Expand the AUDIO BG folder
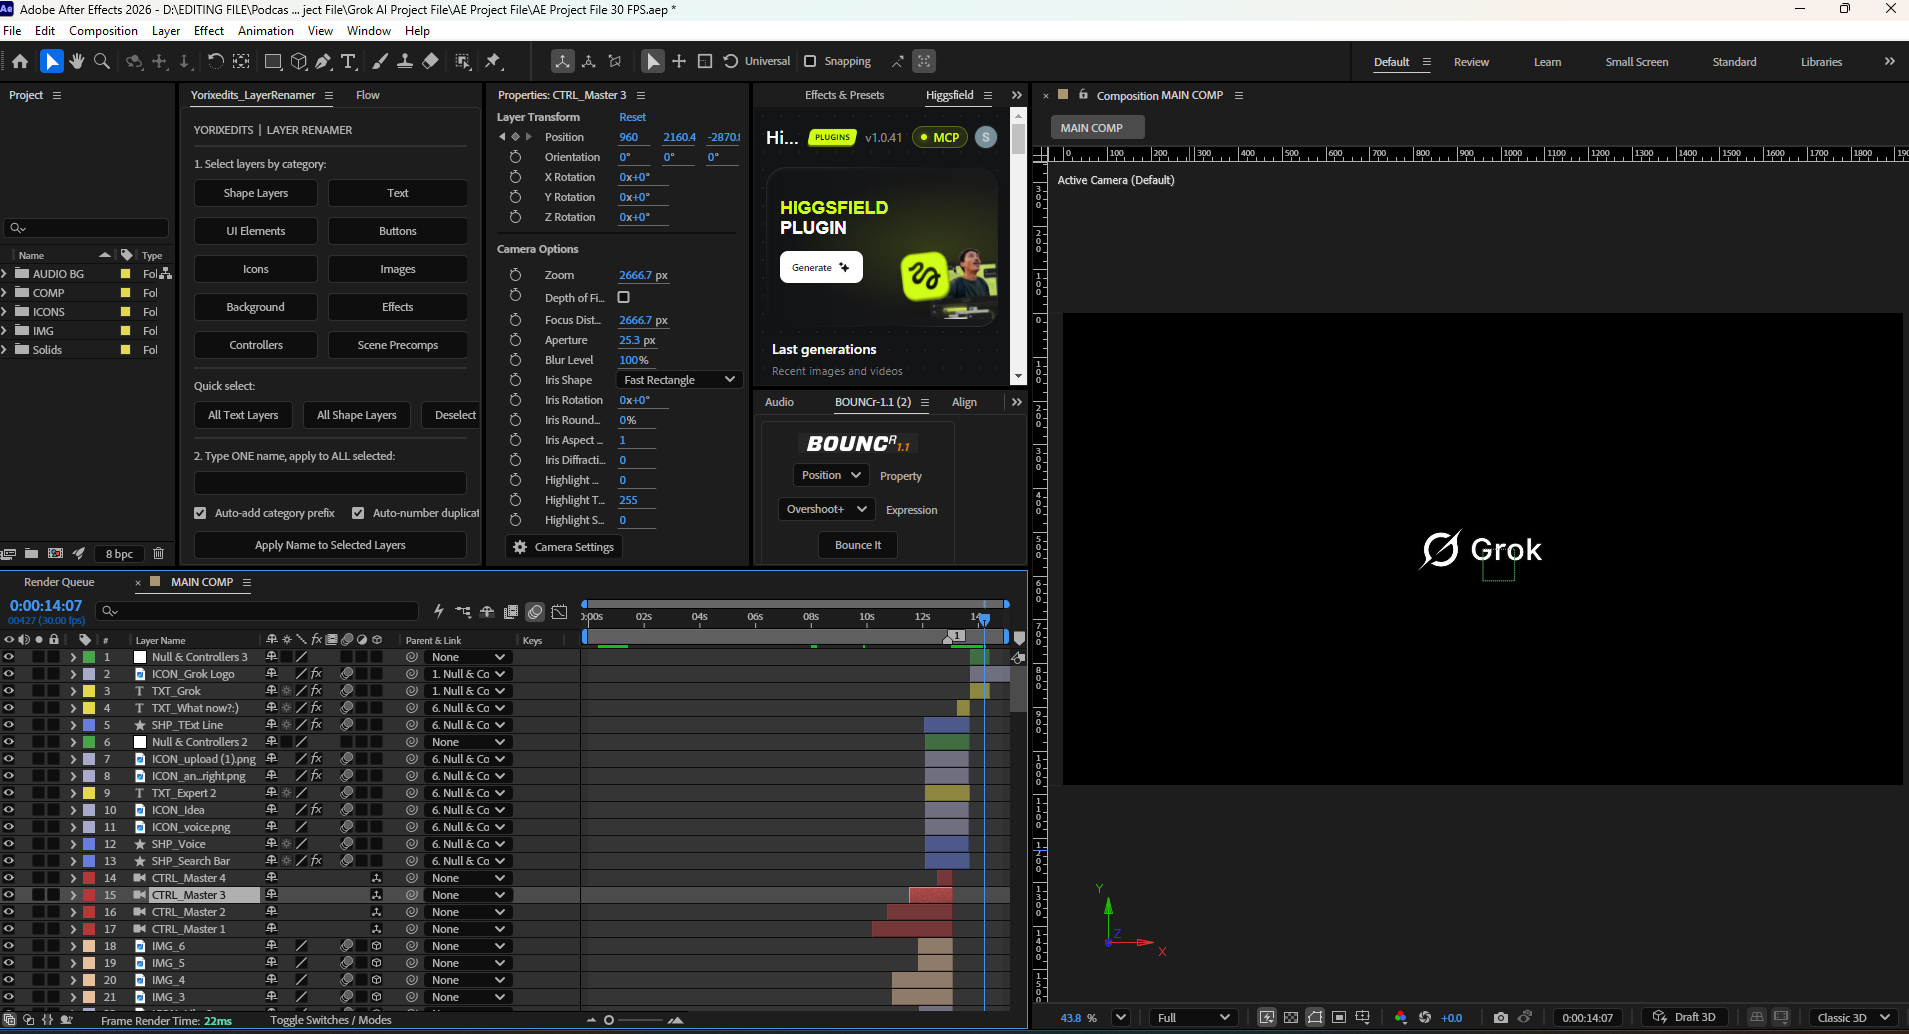The image size is (1909, 1034). tap(5, 273)
